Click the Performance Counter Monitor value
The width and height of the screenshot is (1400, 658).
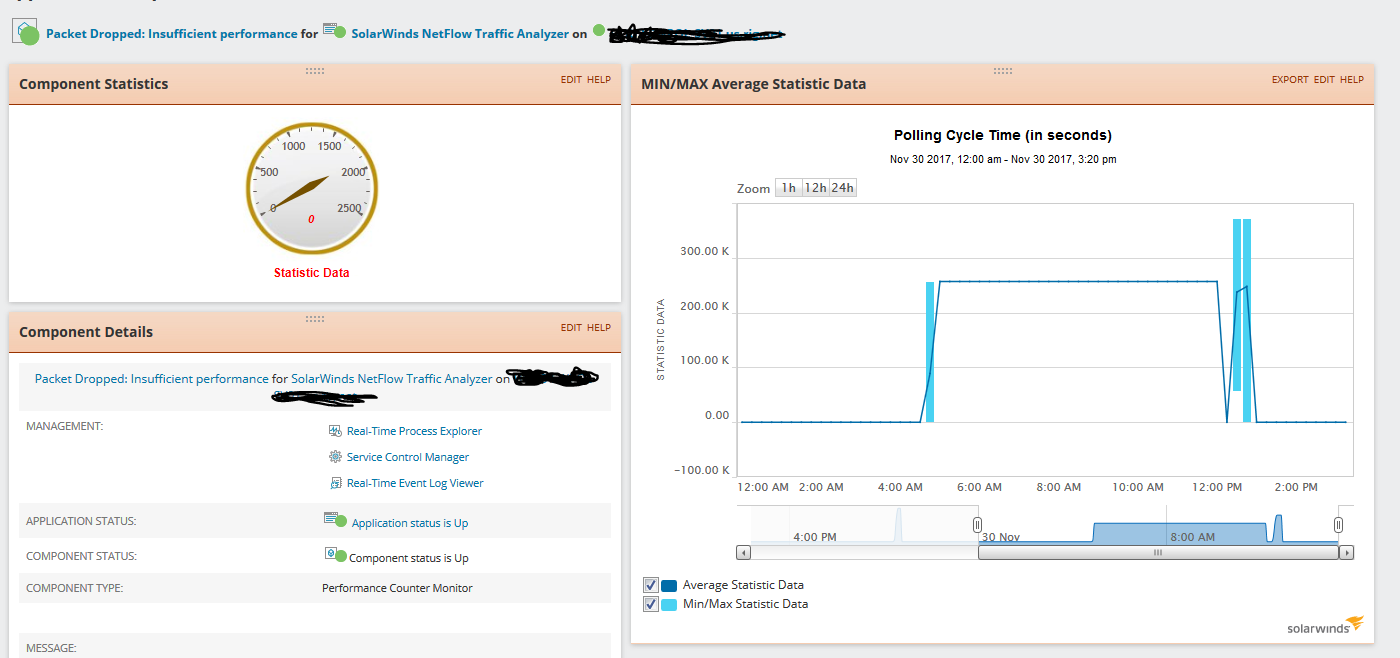pyautogui.click(x=397, y=588)
